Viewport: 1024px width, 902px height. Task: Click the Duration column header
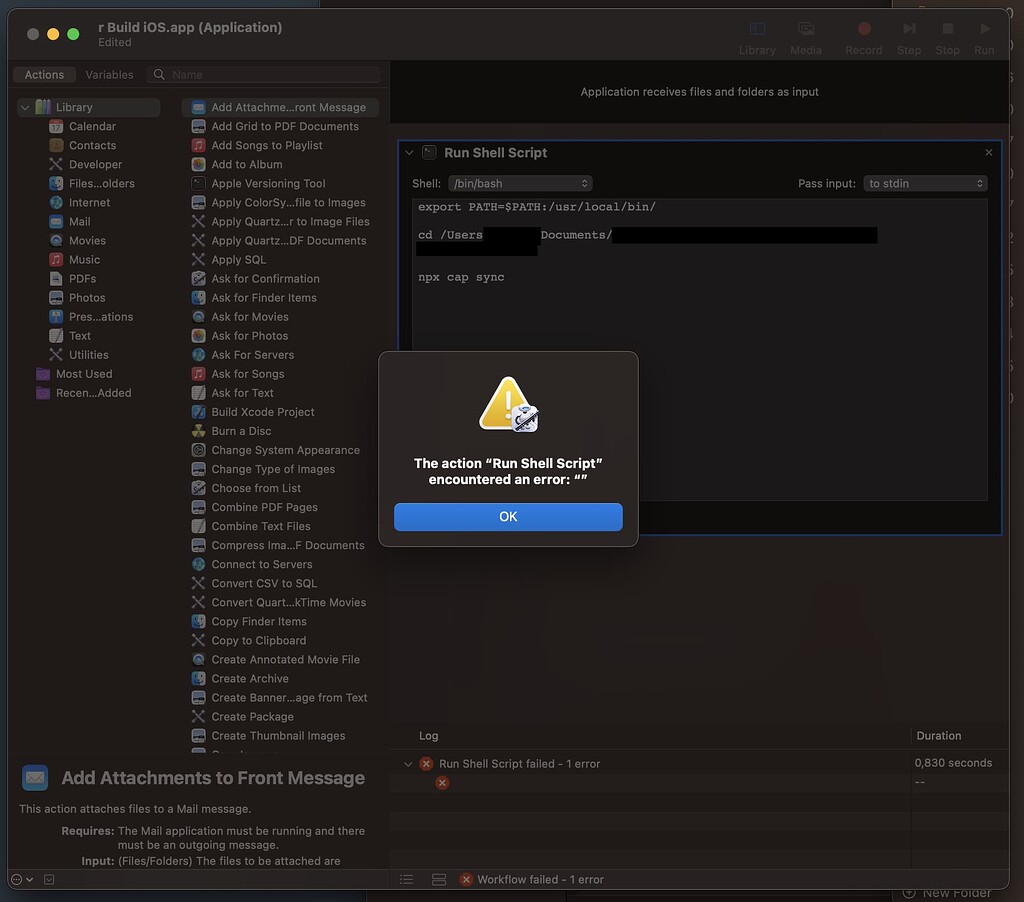pyautogui.click(x=938, y=735)
